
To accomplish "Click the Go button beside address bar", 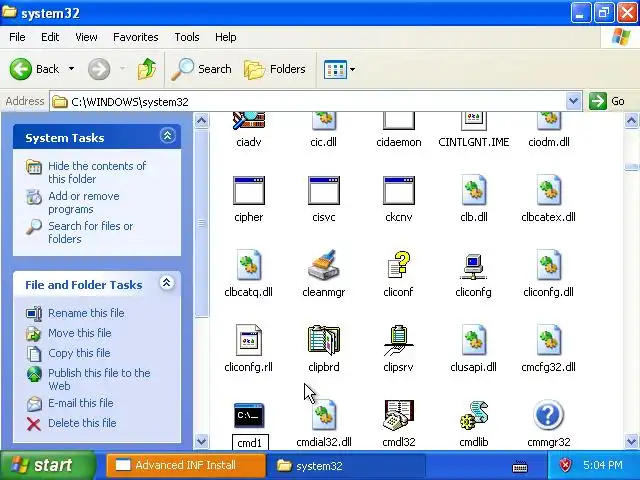I will tap(607, 101).
